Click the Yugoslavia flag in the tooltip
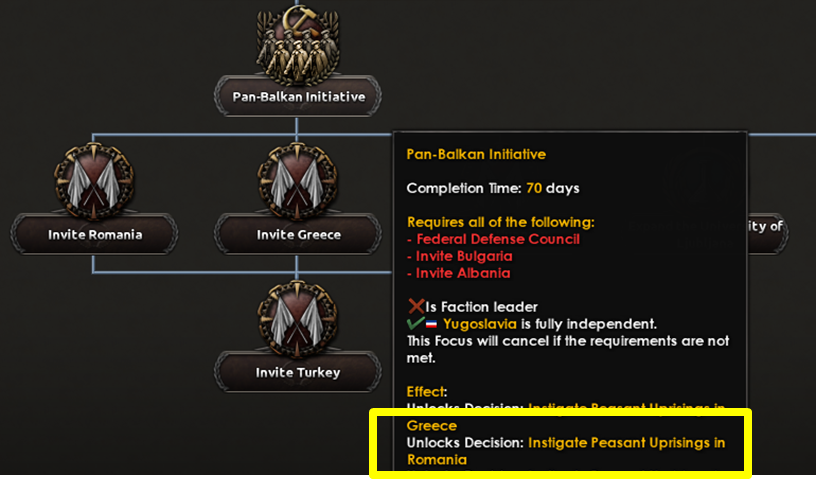The image size is (816, 479). [431, 325]
